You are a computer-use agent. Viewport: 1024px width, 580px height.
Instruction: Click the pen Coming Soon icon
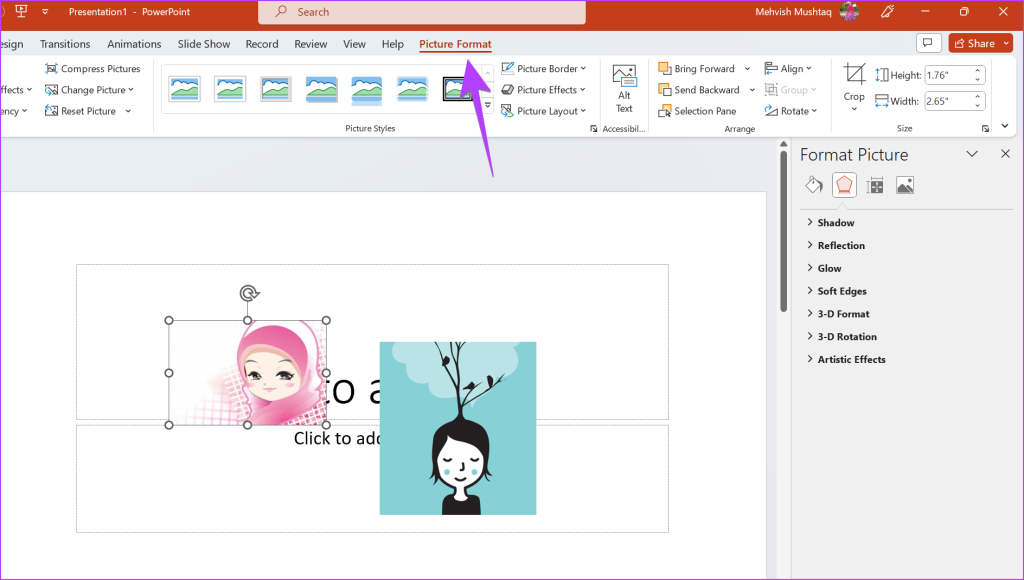(x=888, y=12)
